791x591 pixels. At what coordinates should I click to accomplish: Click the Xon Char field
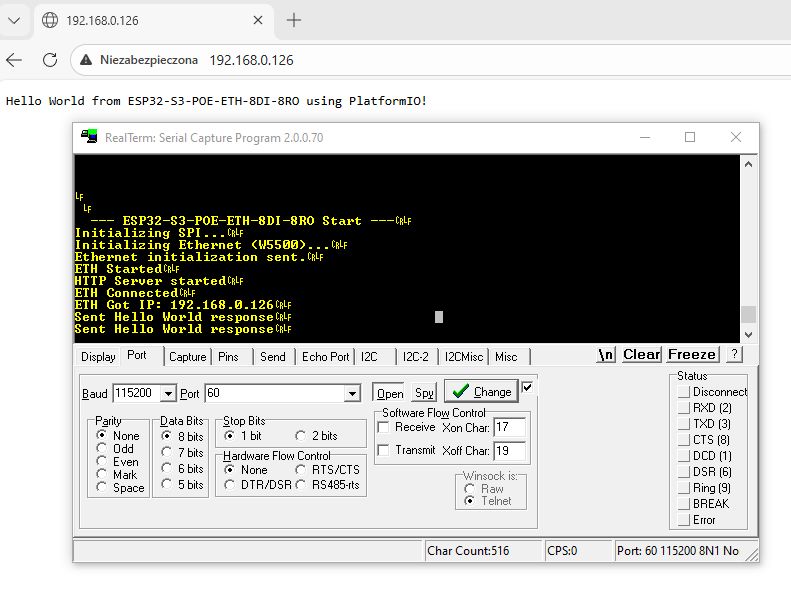(509, 428)
